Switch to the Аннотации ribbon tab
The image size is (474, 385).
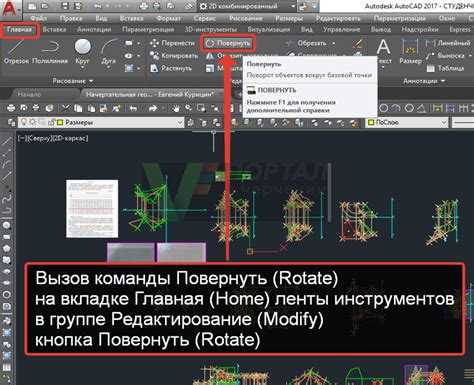(x=94, y=30)
